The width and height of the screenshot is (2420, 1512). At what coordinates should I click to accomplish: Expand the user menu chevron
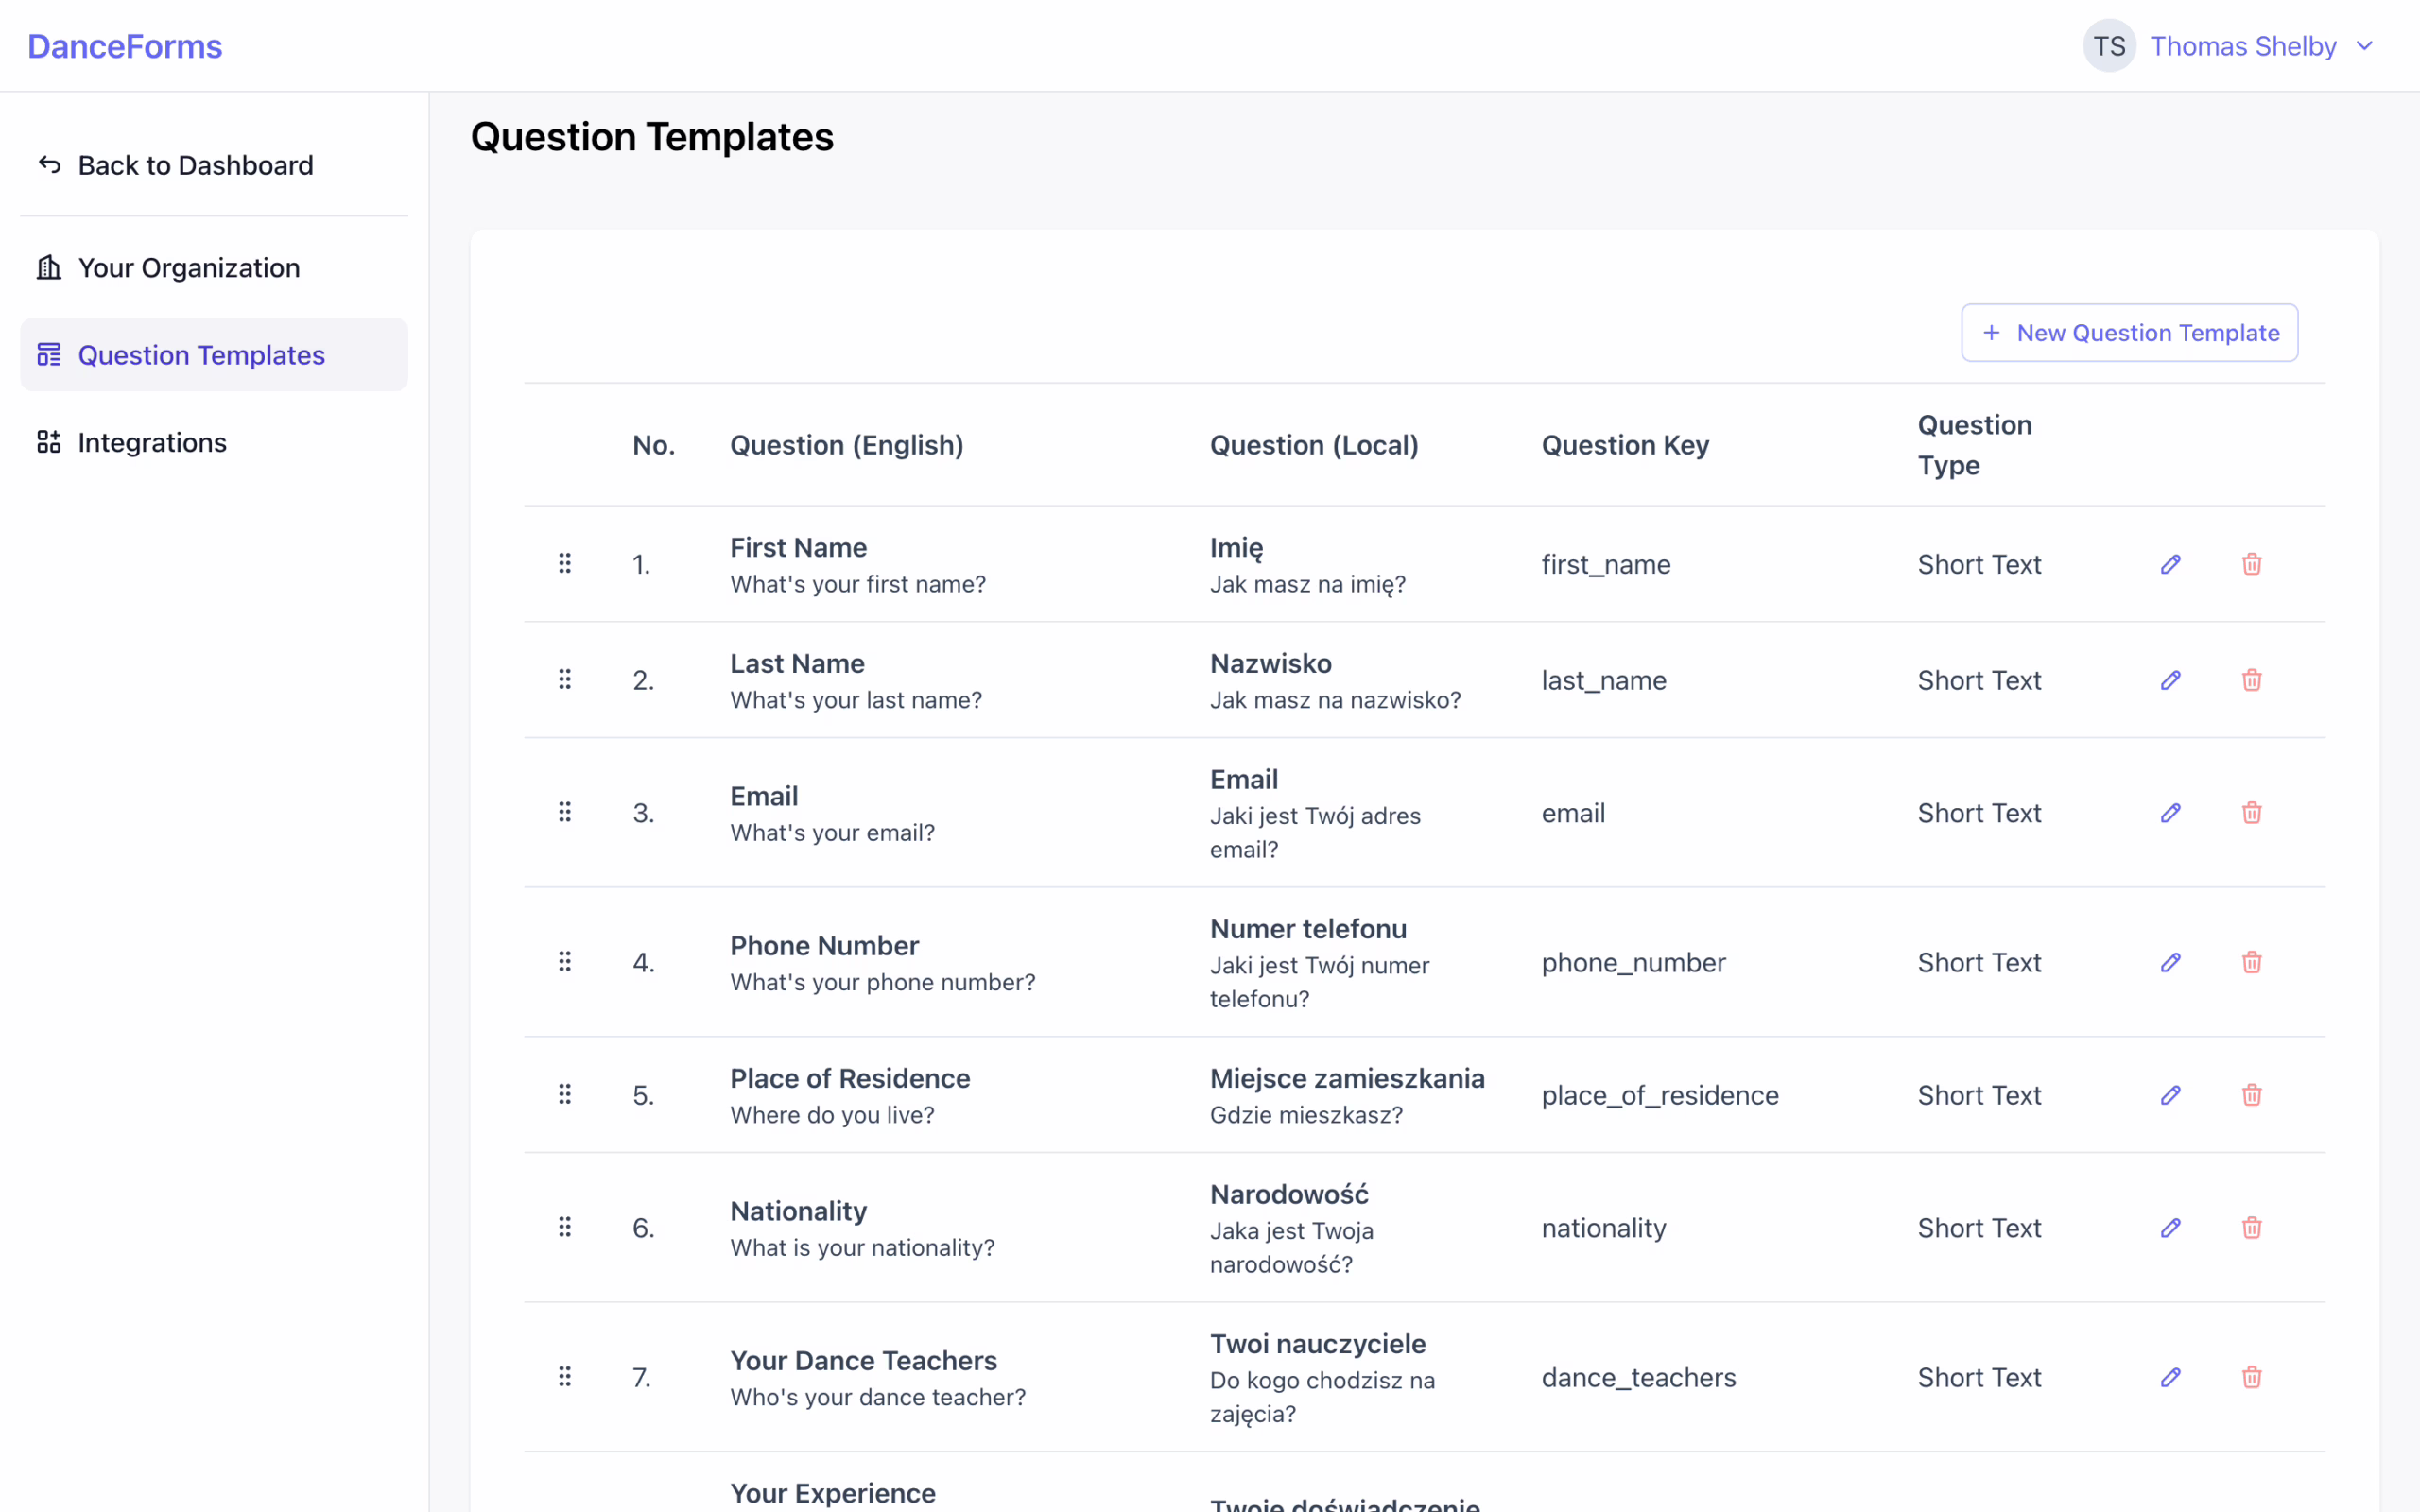2365,45
